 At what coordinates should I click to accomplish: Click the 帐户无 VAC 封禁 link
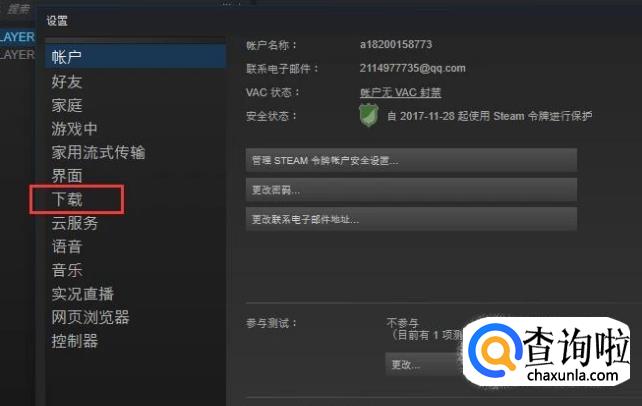coord(400,92)
